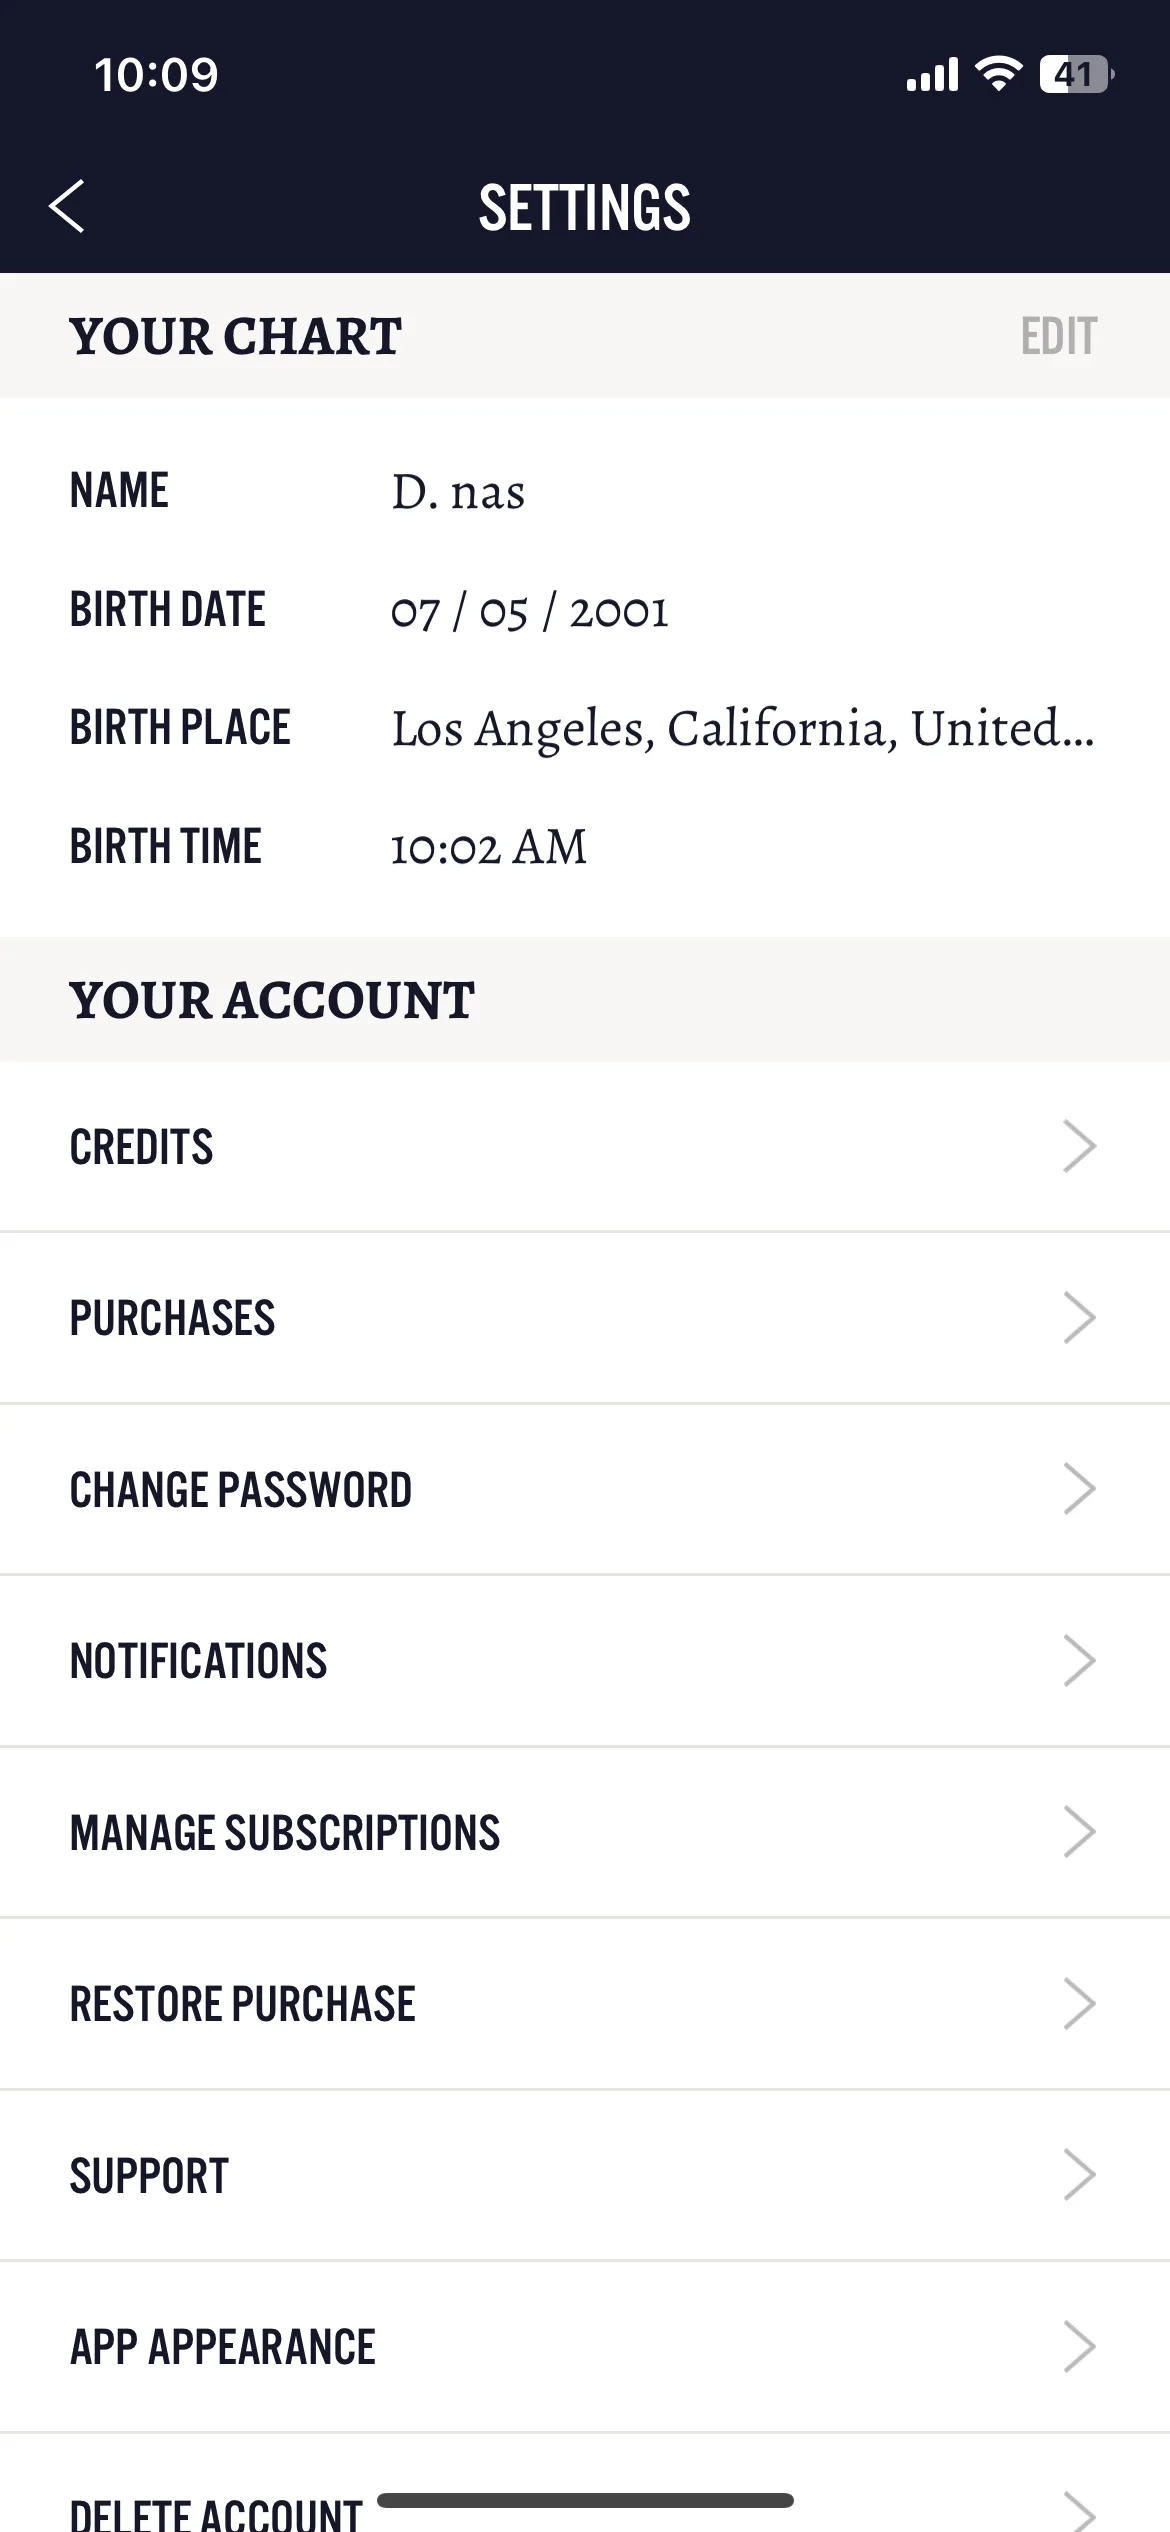1170x2532 pixels.
Task: Tap the Delete Account chevron
Action: 1079,2512
